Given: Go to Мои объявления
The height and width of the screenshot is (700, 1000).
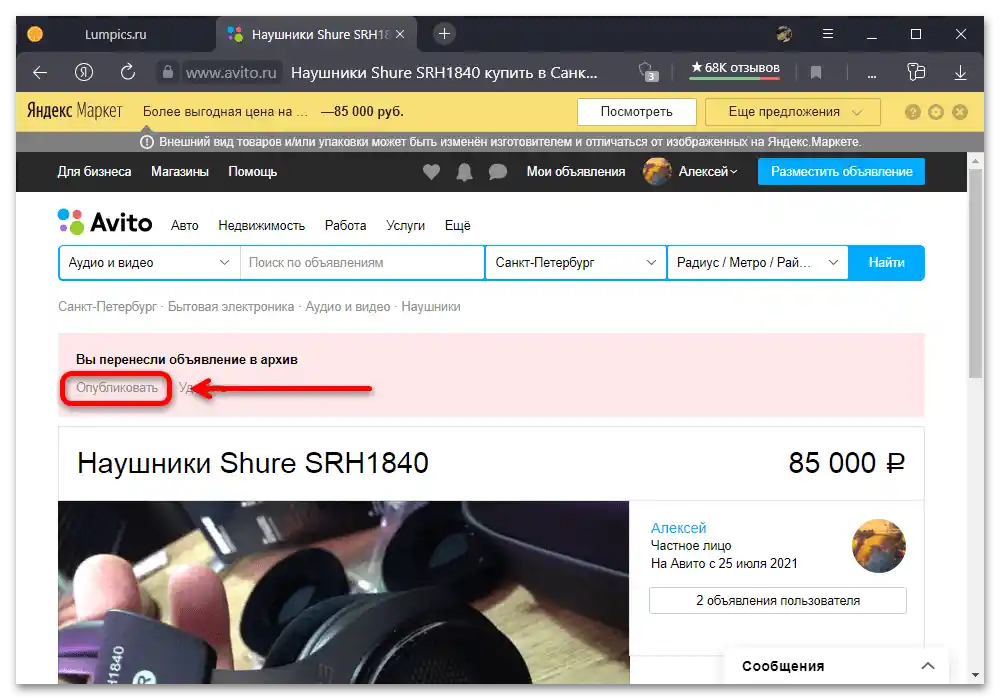Looking at the screenshot, I should coord(576,171).
